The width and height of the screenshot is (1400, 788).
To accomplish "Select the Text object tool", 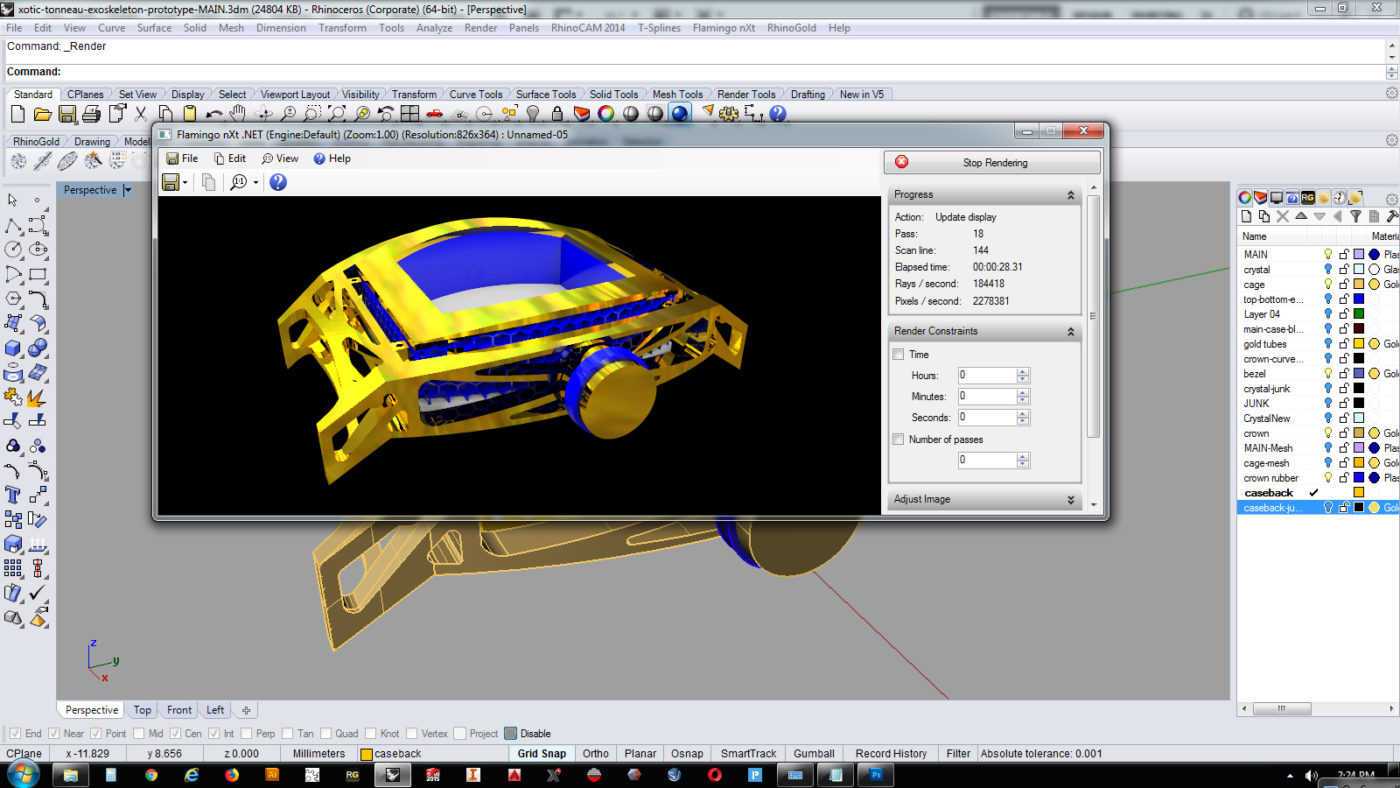I will click(x=14, y=495).
